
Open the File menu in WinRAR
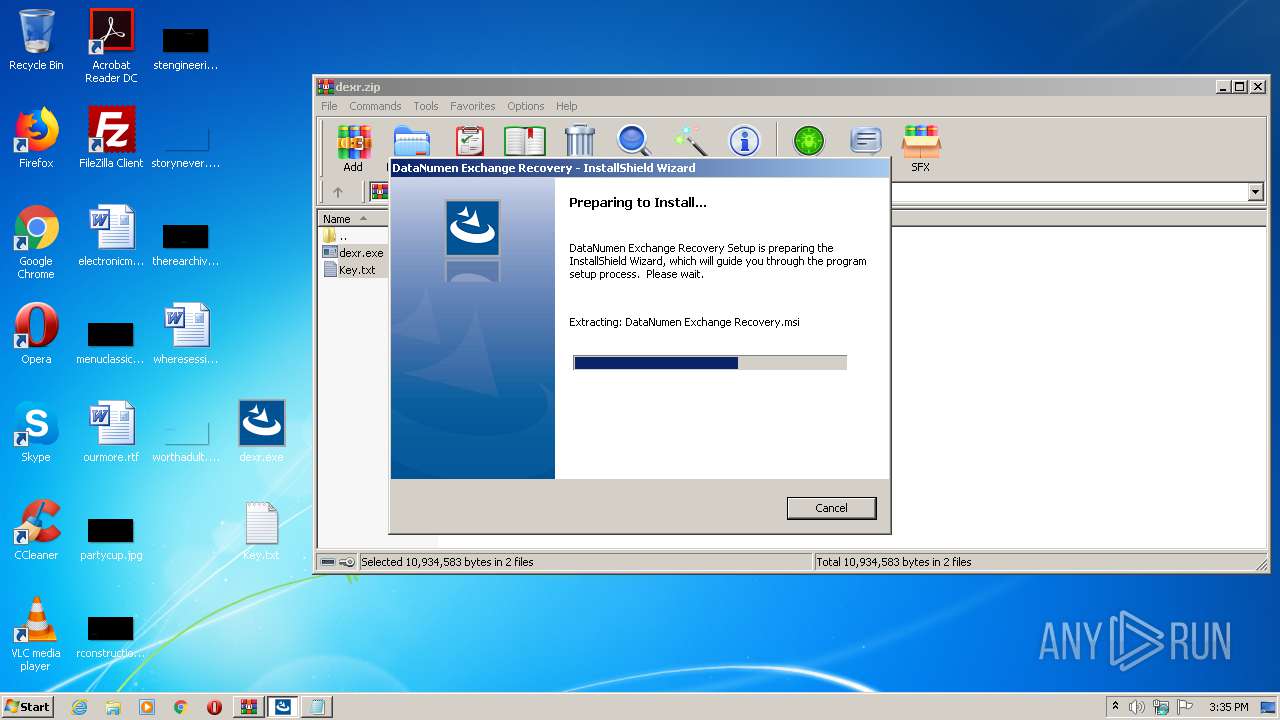329,106
